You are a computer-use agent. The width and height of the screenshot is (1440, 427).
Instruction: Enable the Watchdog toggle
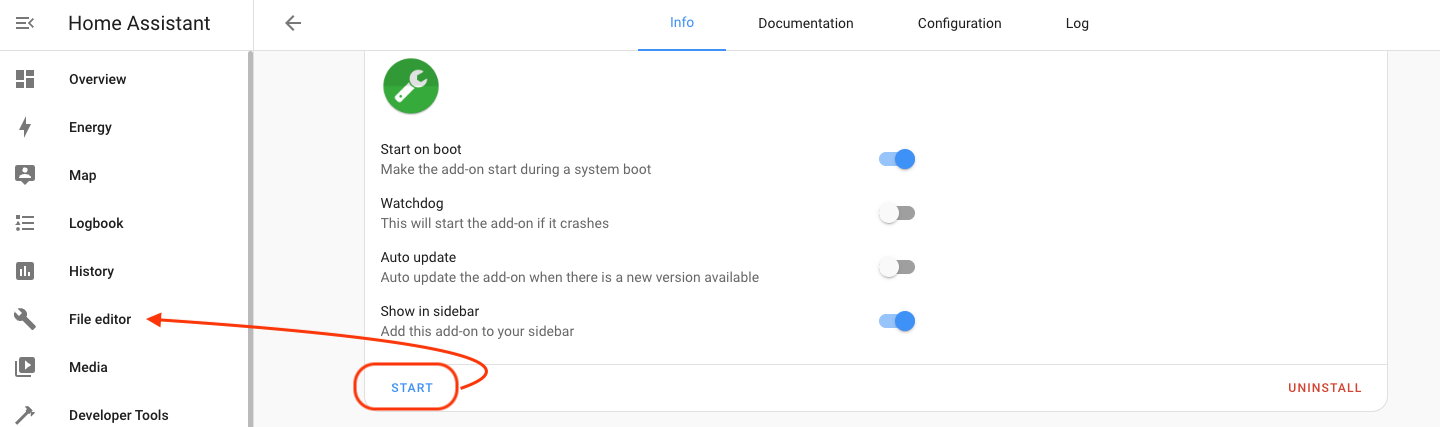pos(897,213)
